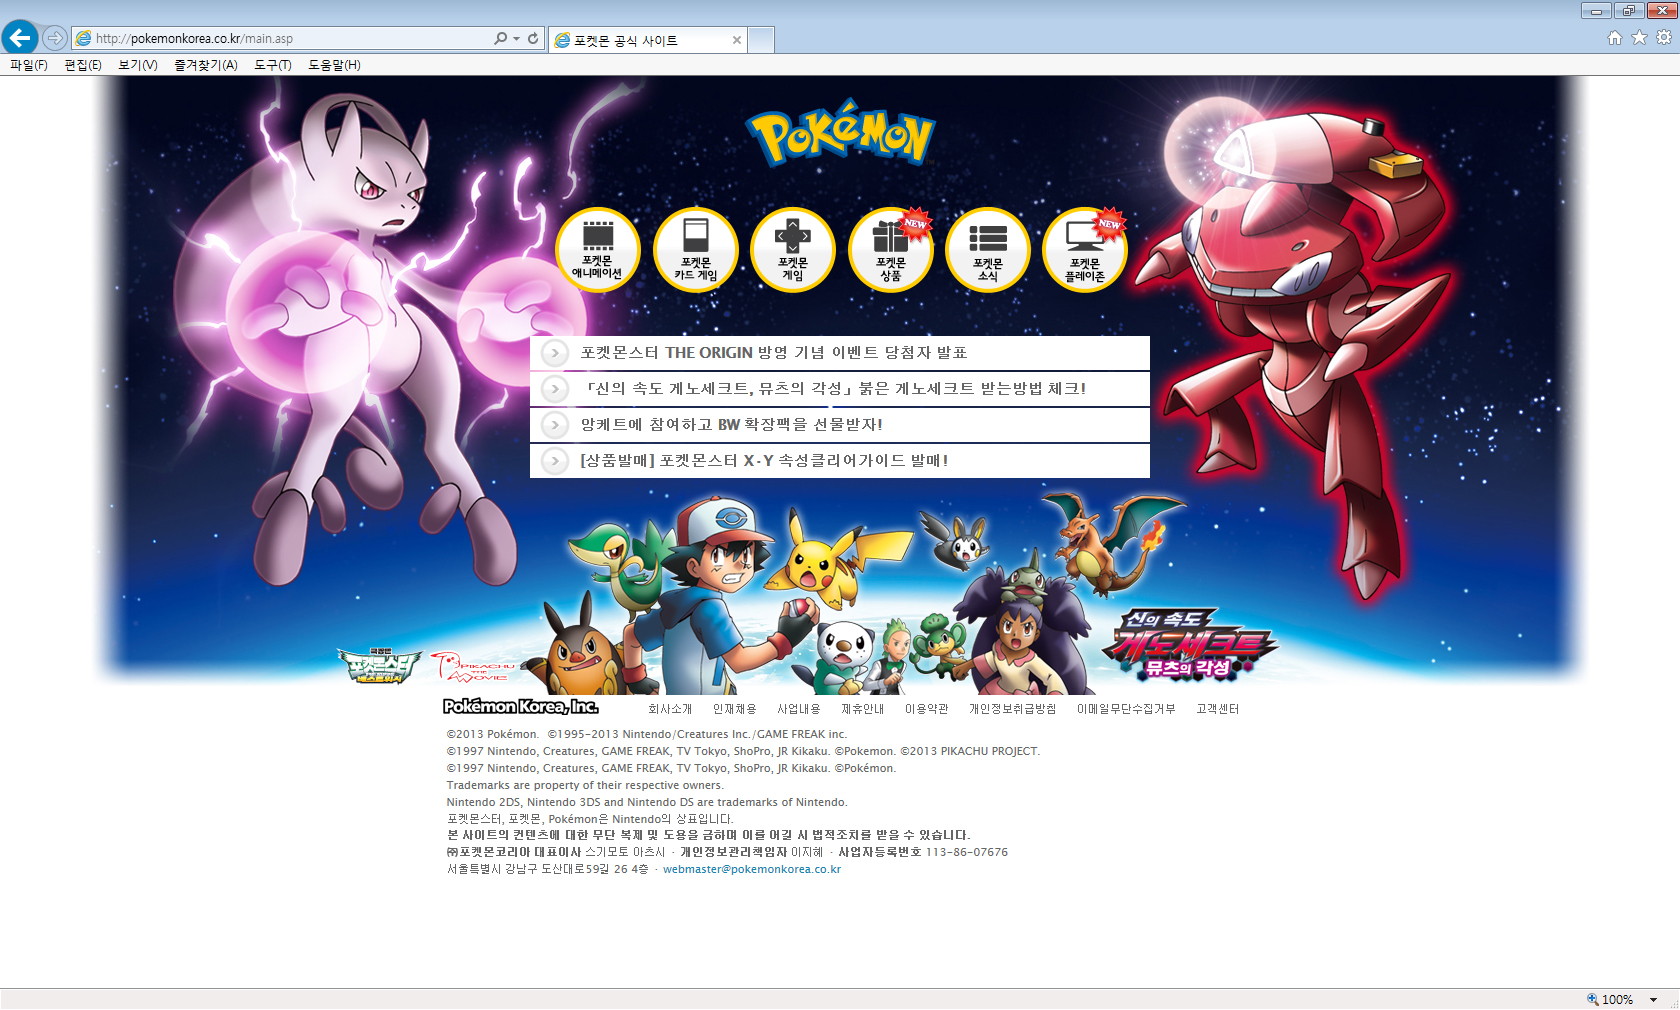Open X·Y 속성클리어가이드 발매 news
This screenshot has width=1680, height=1010.
(764, 461)
